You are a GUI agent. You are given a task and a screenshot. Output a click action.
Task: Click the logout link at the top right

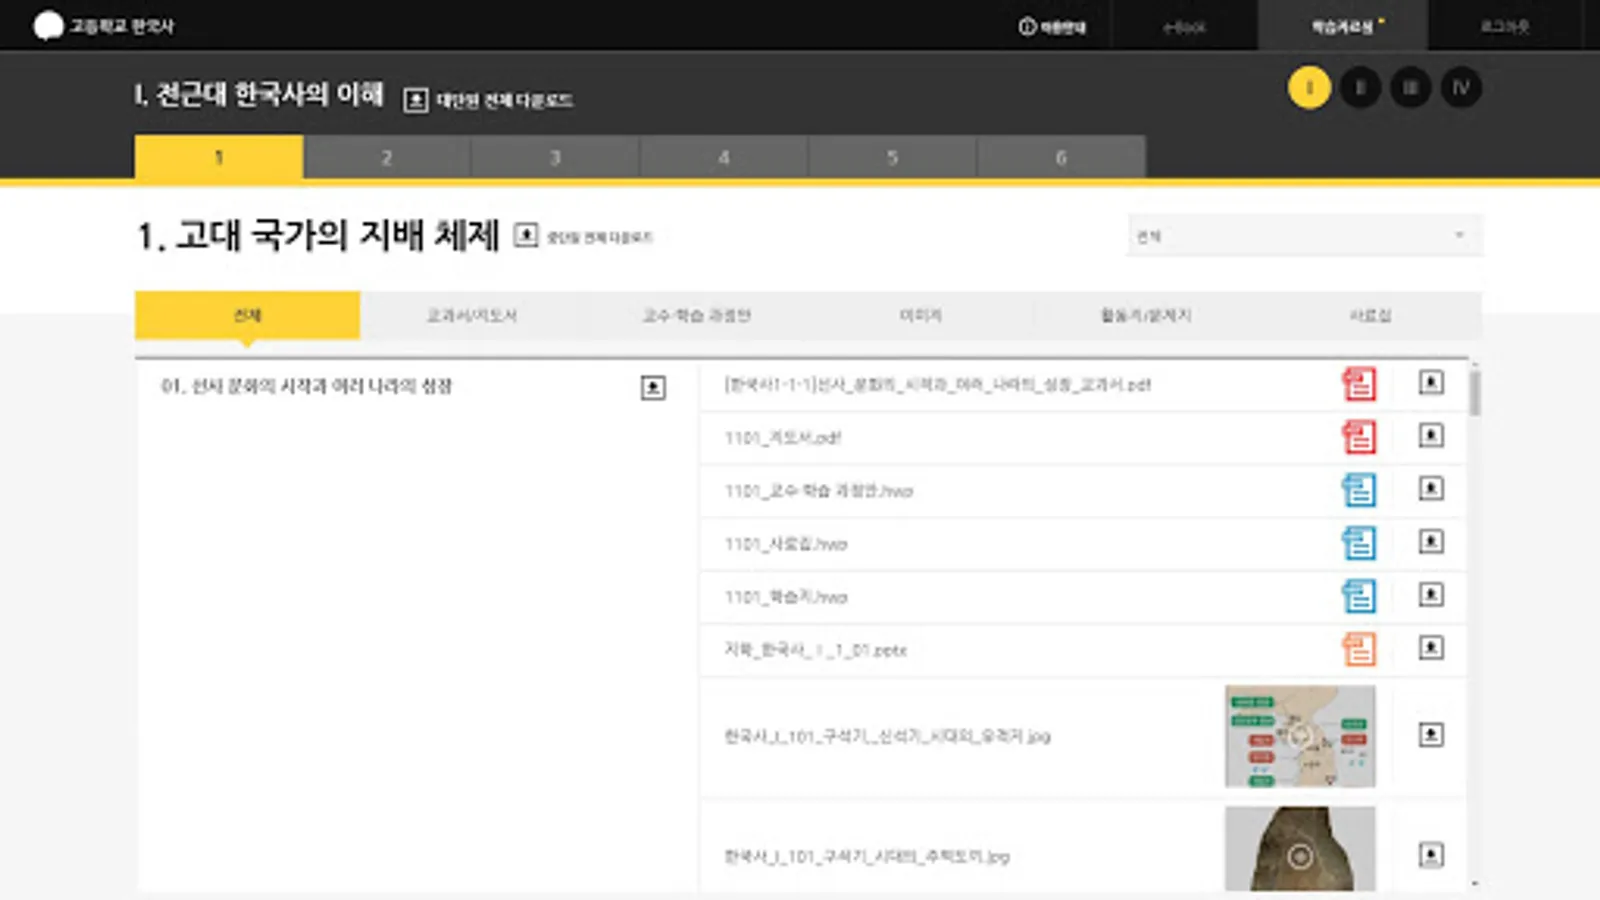pos(1505,26)
